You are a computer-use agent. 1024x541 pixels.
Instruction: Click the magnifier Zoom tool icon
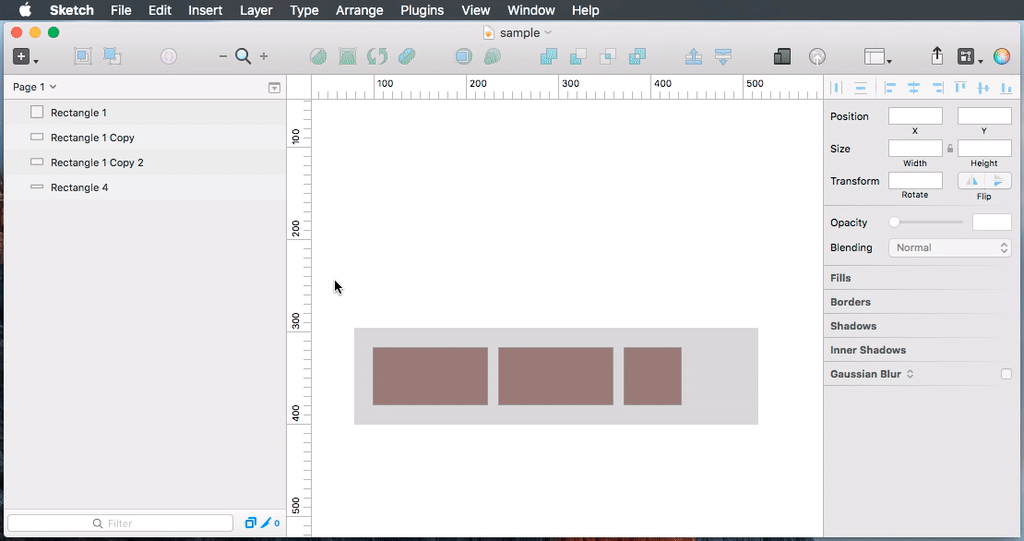243,57
